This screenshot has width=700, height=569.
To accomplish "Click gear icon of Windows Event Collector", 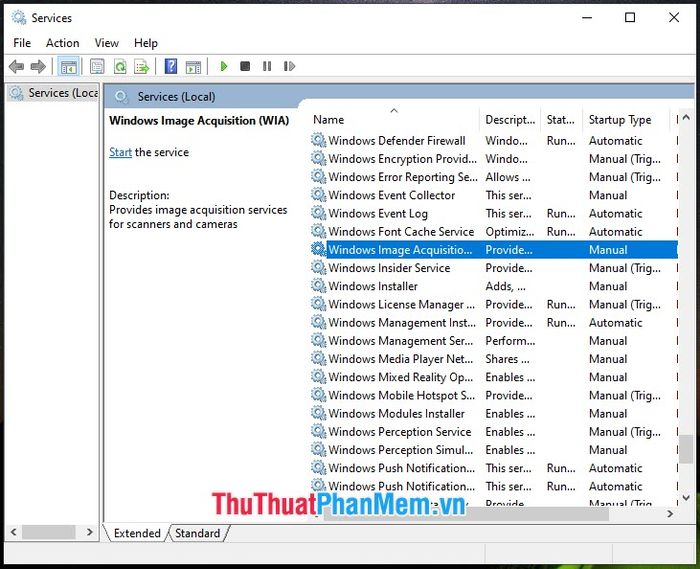I will (318, 195).
